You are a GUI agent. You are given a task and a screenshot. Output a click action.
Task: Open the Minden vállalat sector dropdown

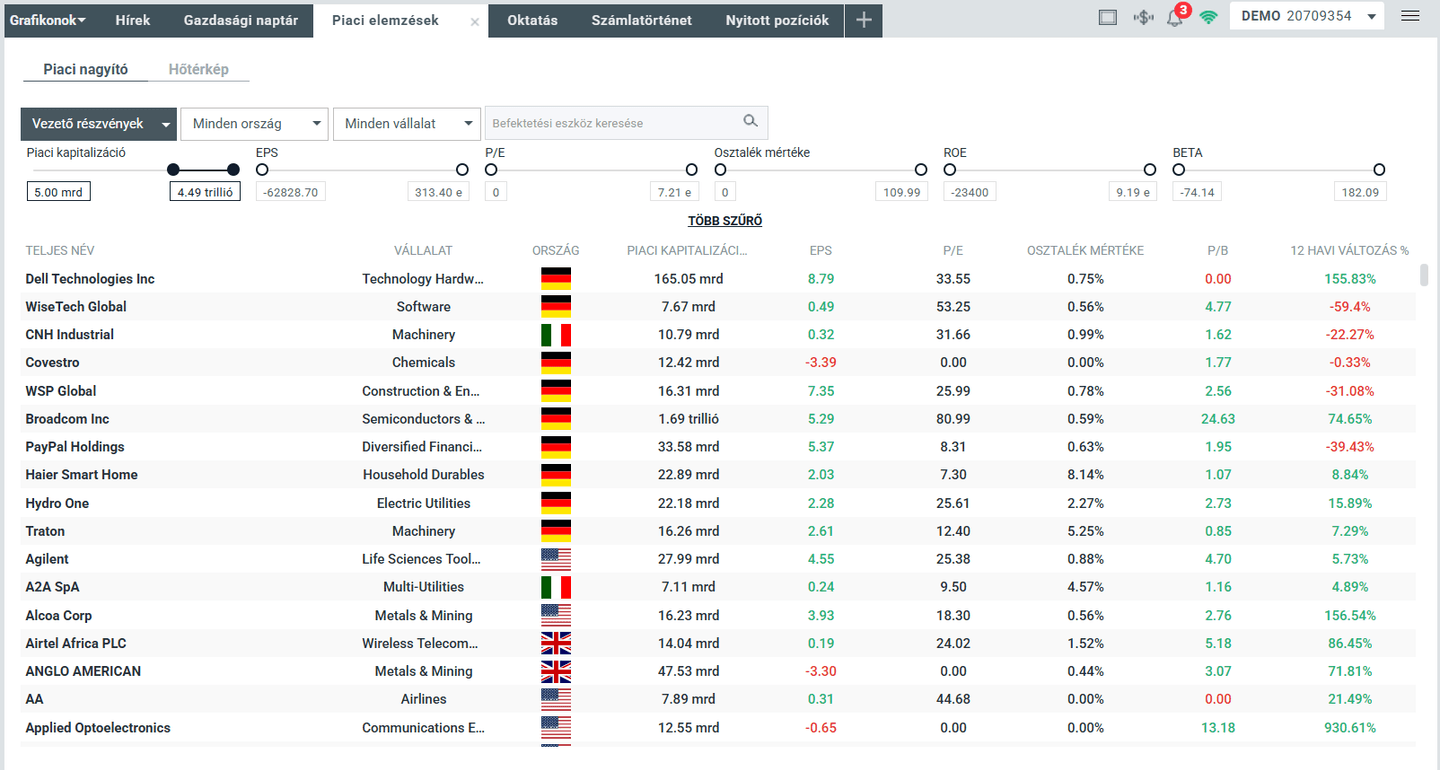(407, 124)
